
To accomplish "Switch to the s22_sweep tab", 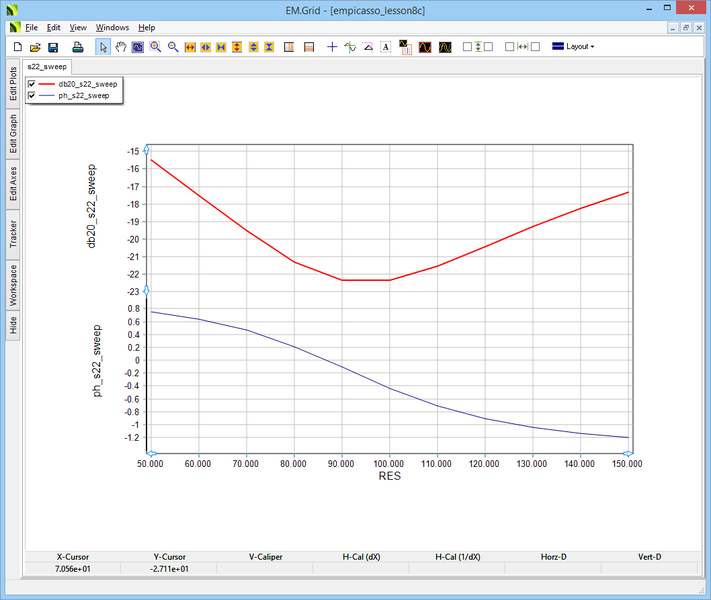I will [x=46, y=65].
